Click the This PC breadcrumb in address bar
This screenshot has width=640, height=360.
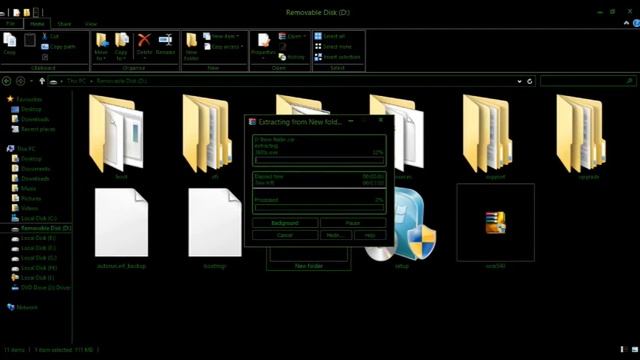(76, 81)
